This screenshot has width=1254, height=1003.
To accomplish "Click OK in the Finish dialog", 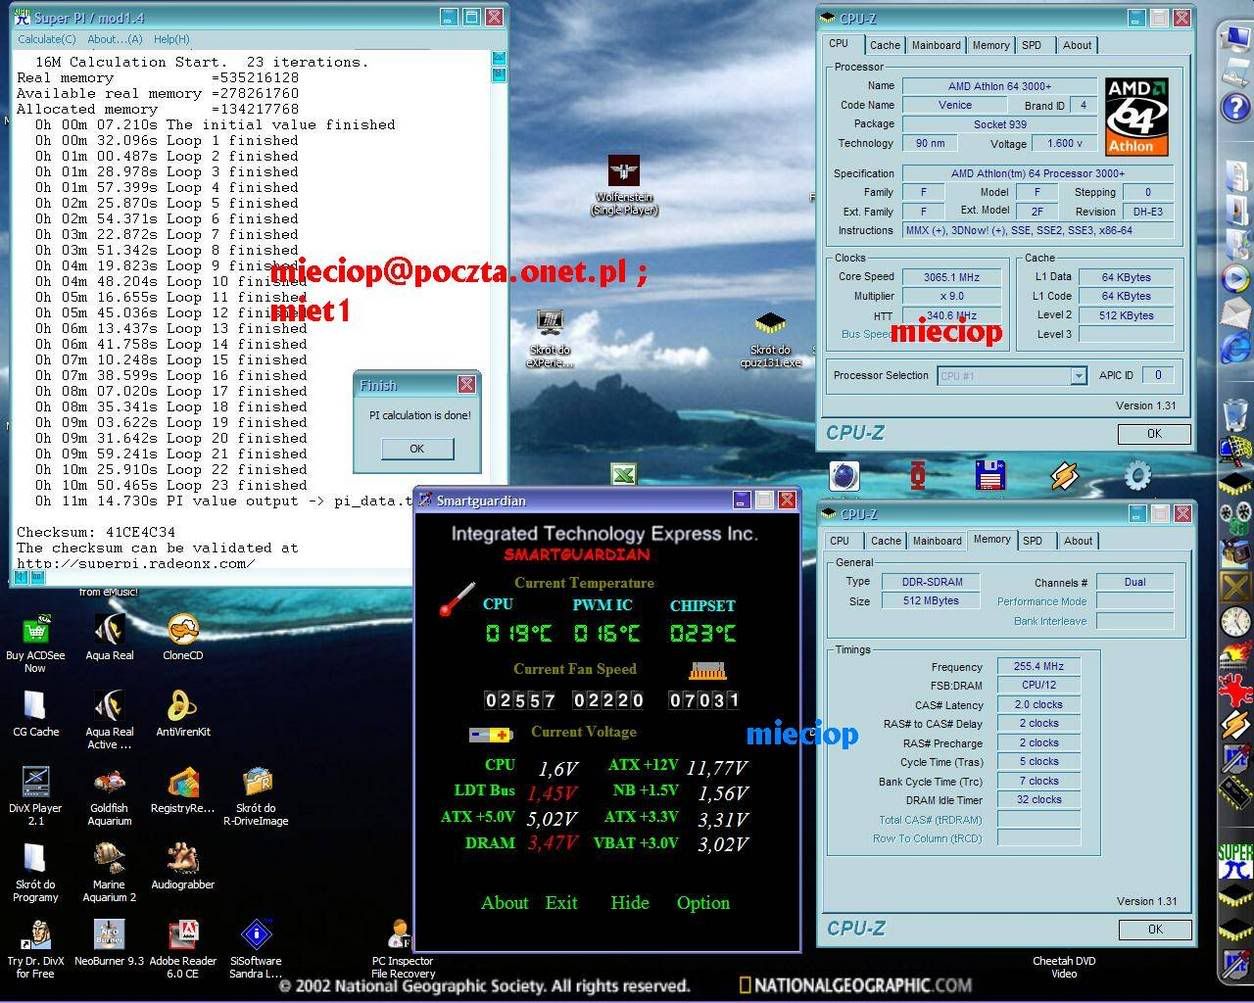I will point(417,449).
